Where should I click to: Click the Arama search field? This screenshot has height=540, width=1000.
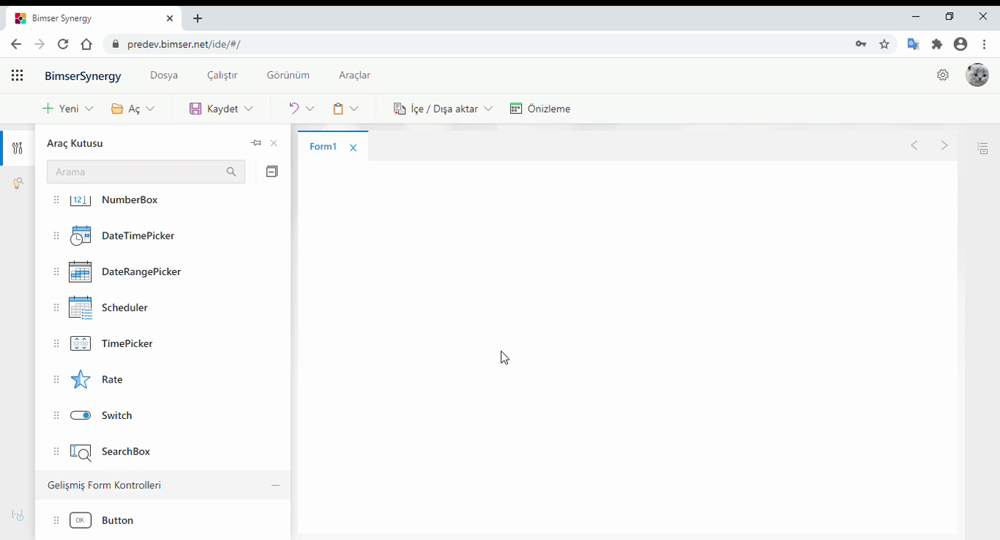click(135, 172)
